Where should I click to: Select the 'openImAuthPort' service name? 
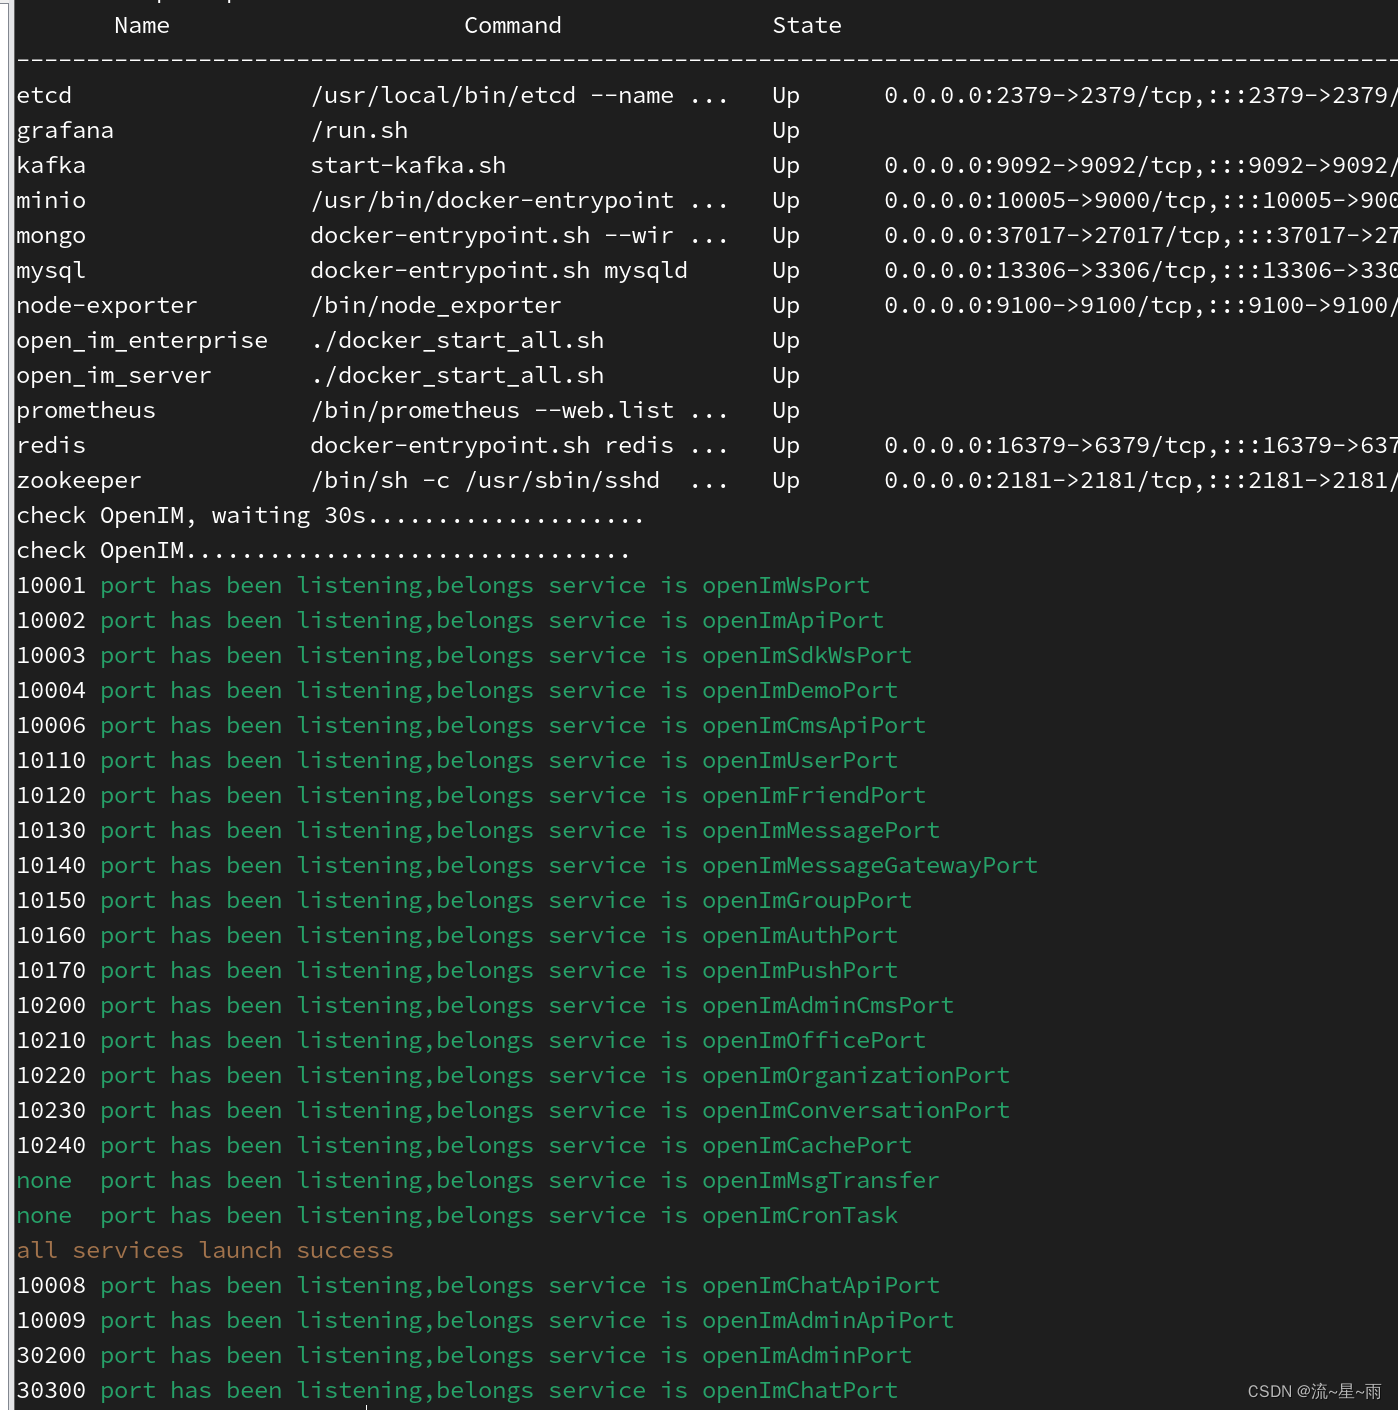(x=800, y=935)
